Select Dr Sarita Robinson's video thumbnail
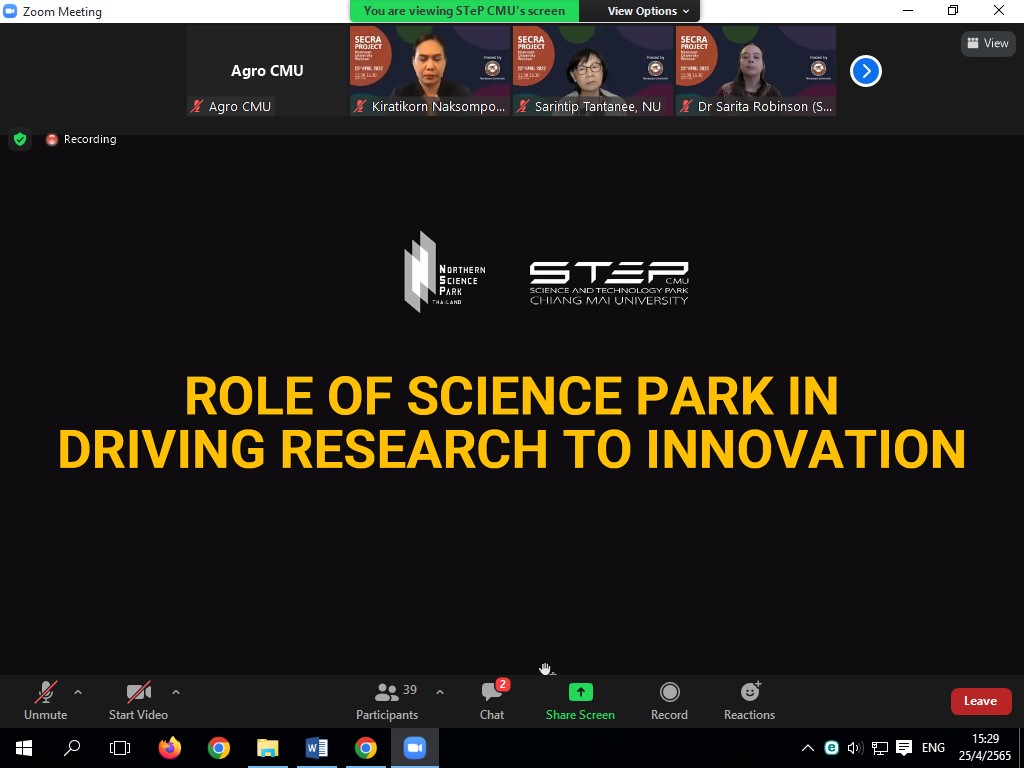This screenshot has height=768, width=1024. click(756, 71)
